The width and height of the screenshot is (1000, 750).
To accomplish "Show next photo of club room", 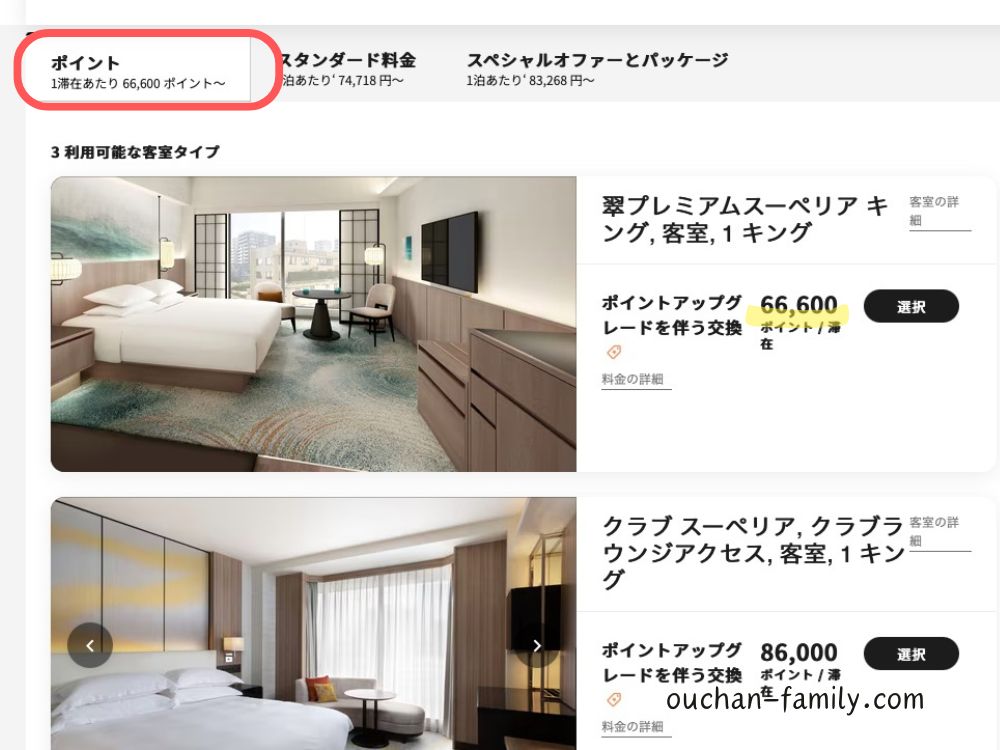I will [x=537, y=645].
